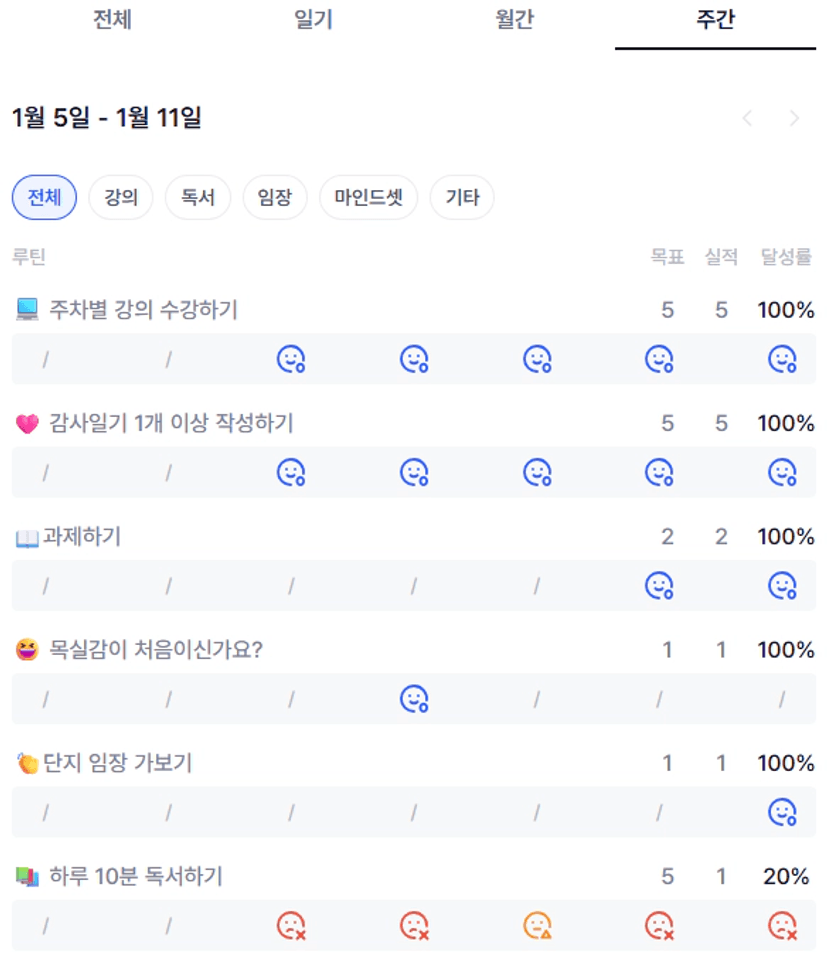Click the laptop icon beside 주차별 강의 수강하기

tap(27, 310)
